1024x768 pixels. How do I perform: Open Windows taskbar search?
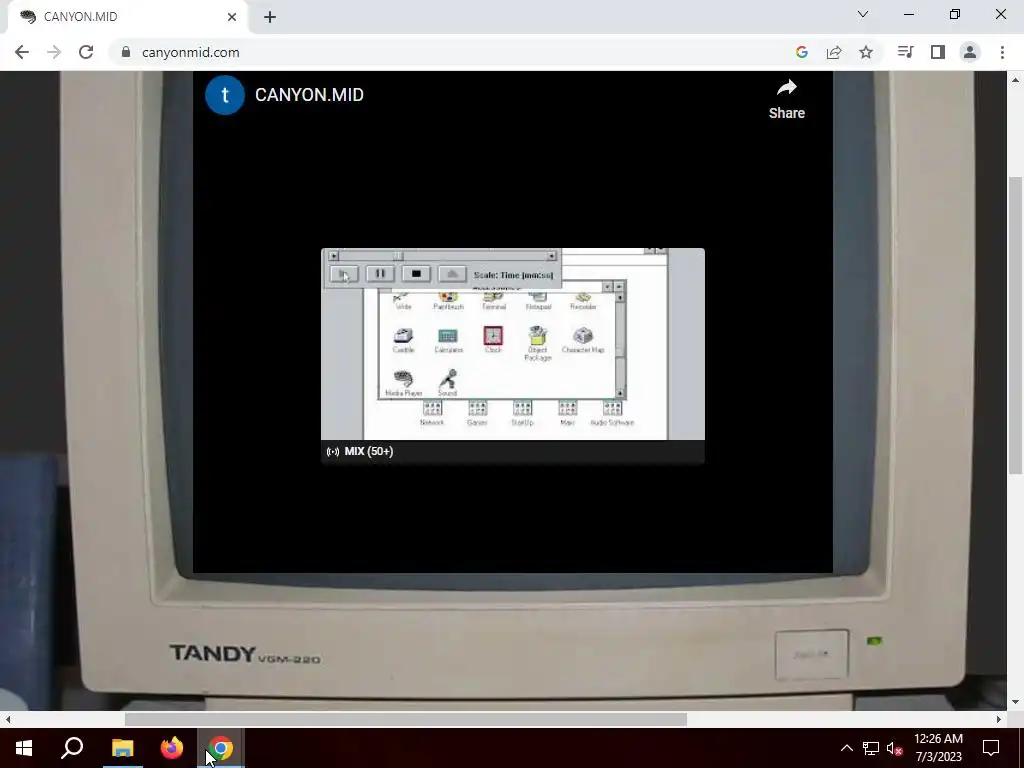point(72,748)
